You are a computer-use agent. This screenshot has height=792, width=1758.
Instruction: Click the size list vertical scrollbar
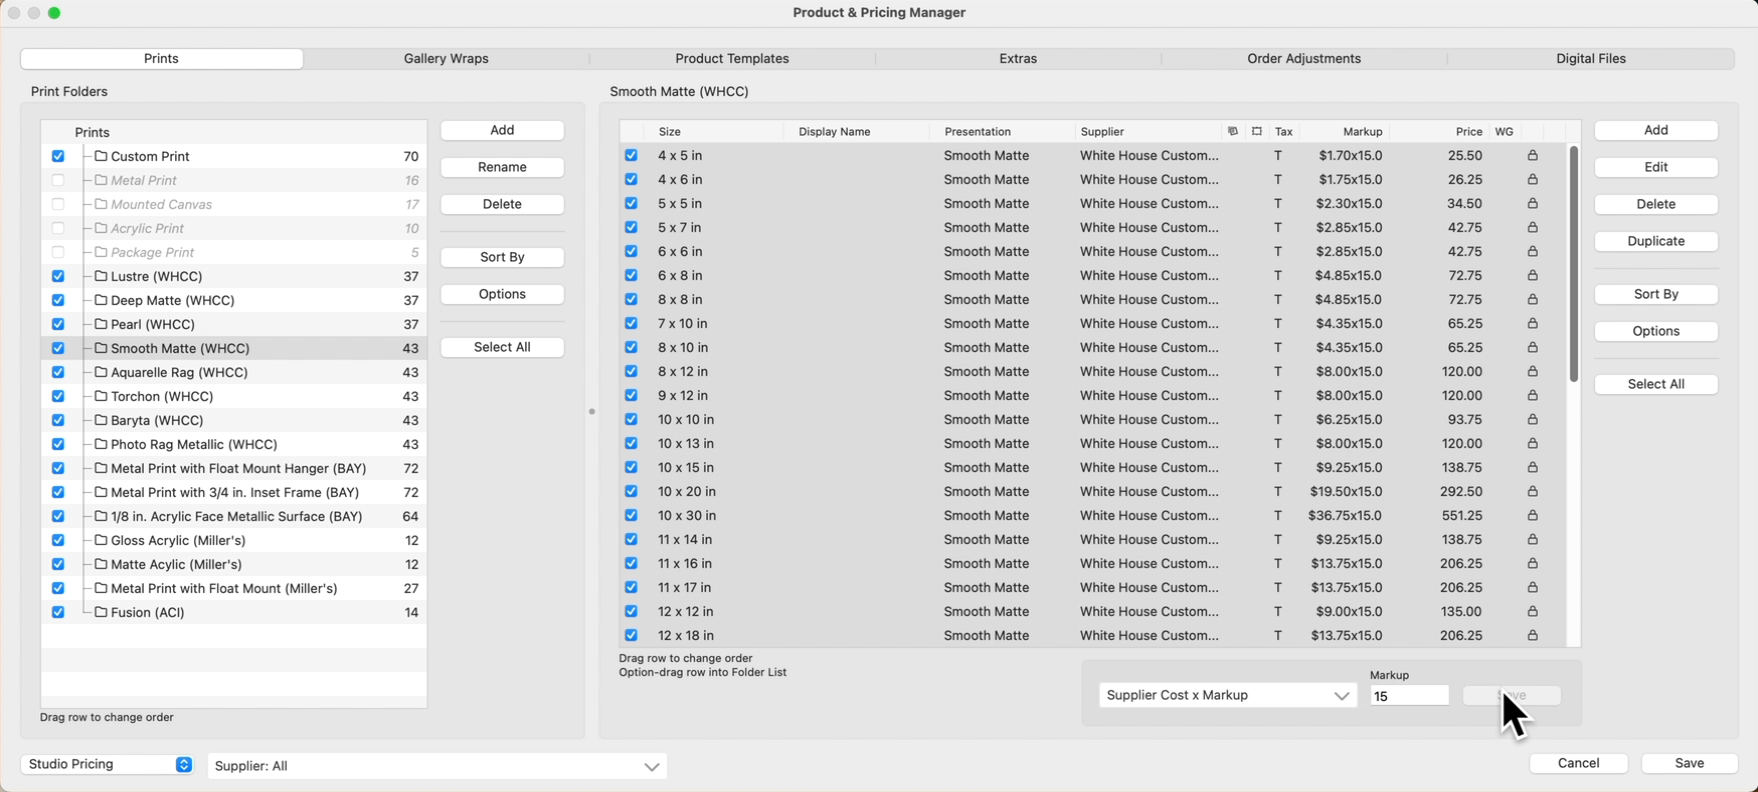coord(1573,265)
